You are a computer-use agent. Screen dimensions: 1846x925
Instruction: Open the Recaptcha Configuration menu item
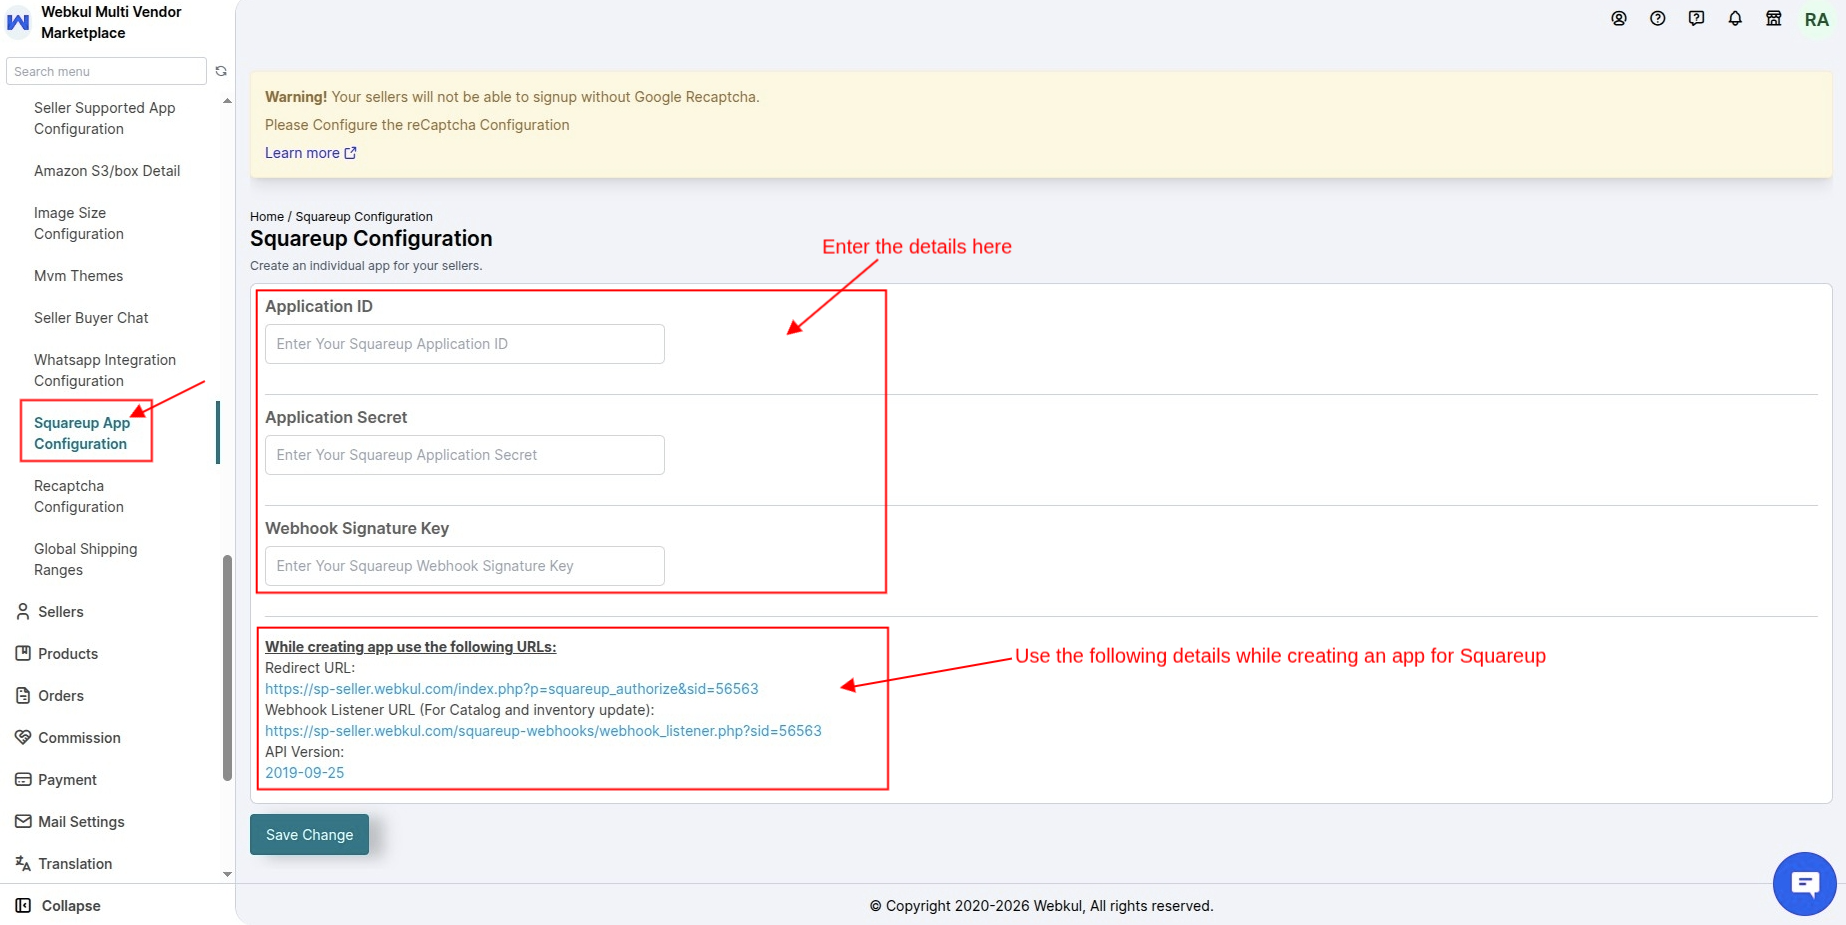79,496
